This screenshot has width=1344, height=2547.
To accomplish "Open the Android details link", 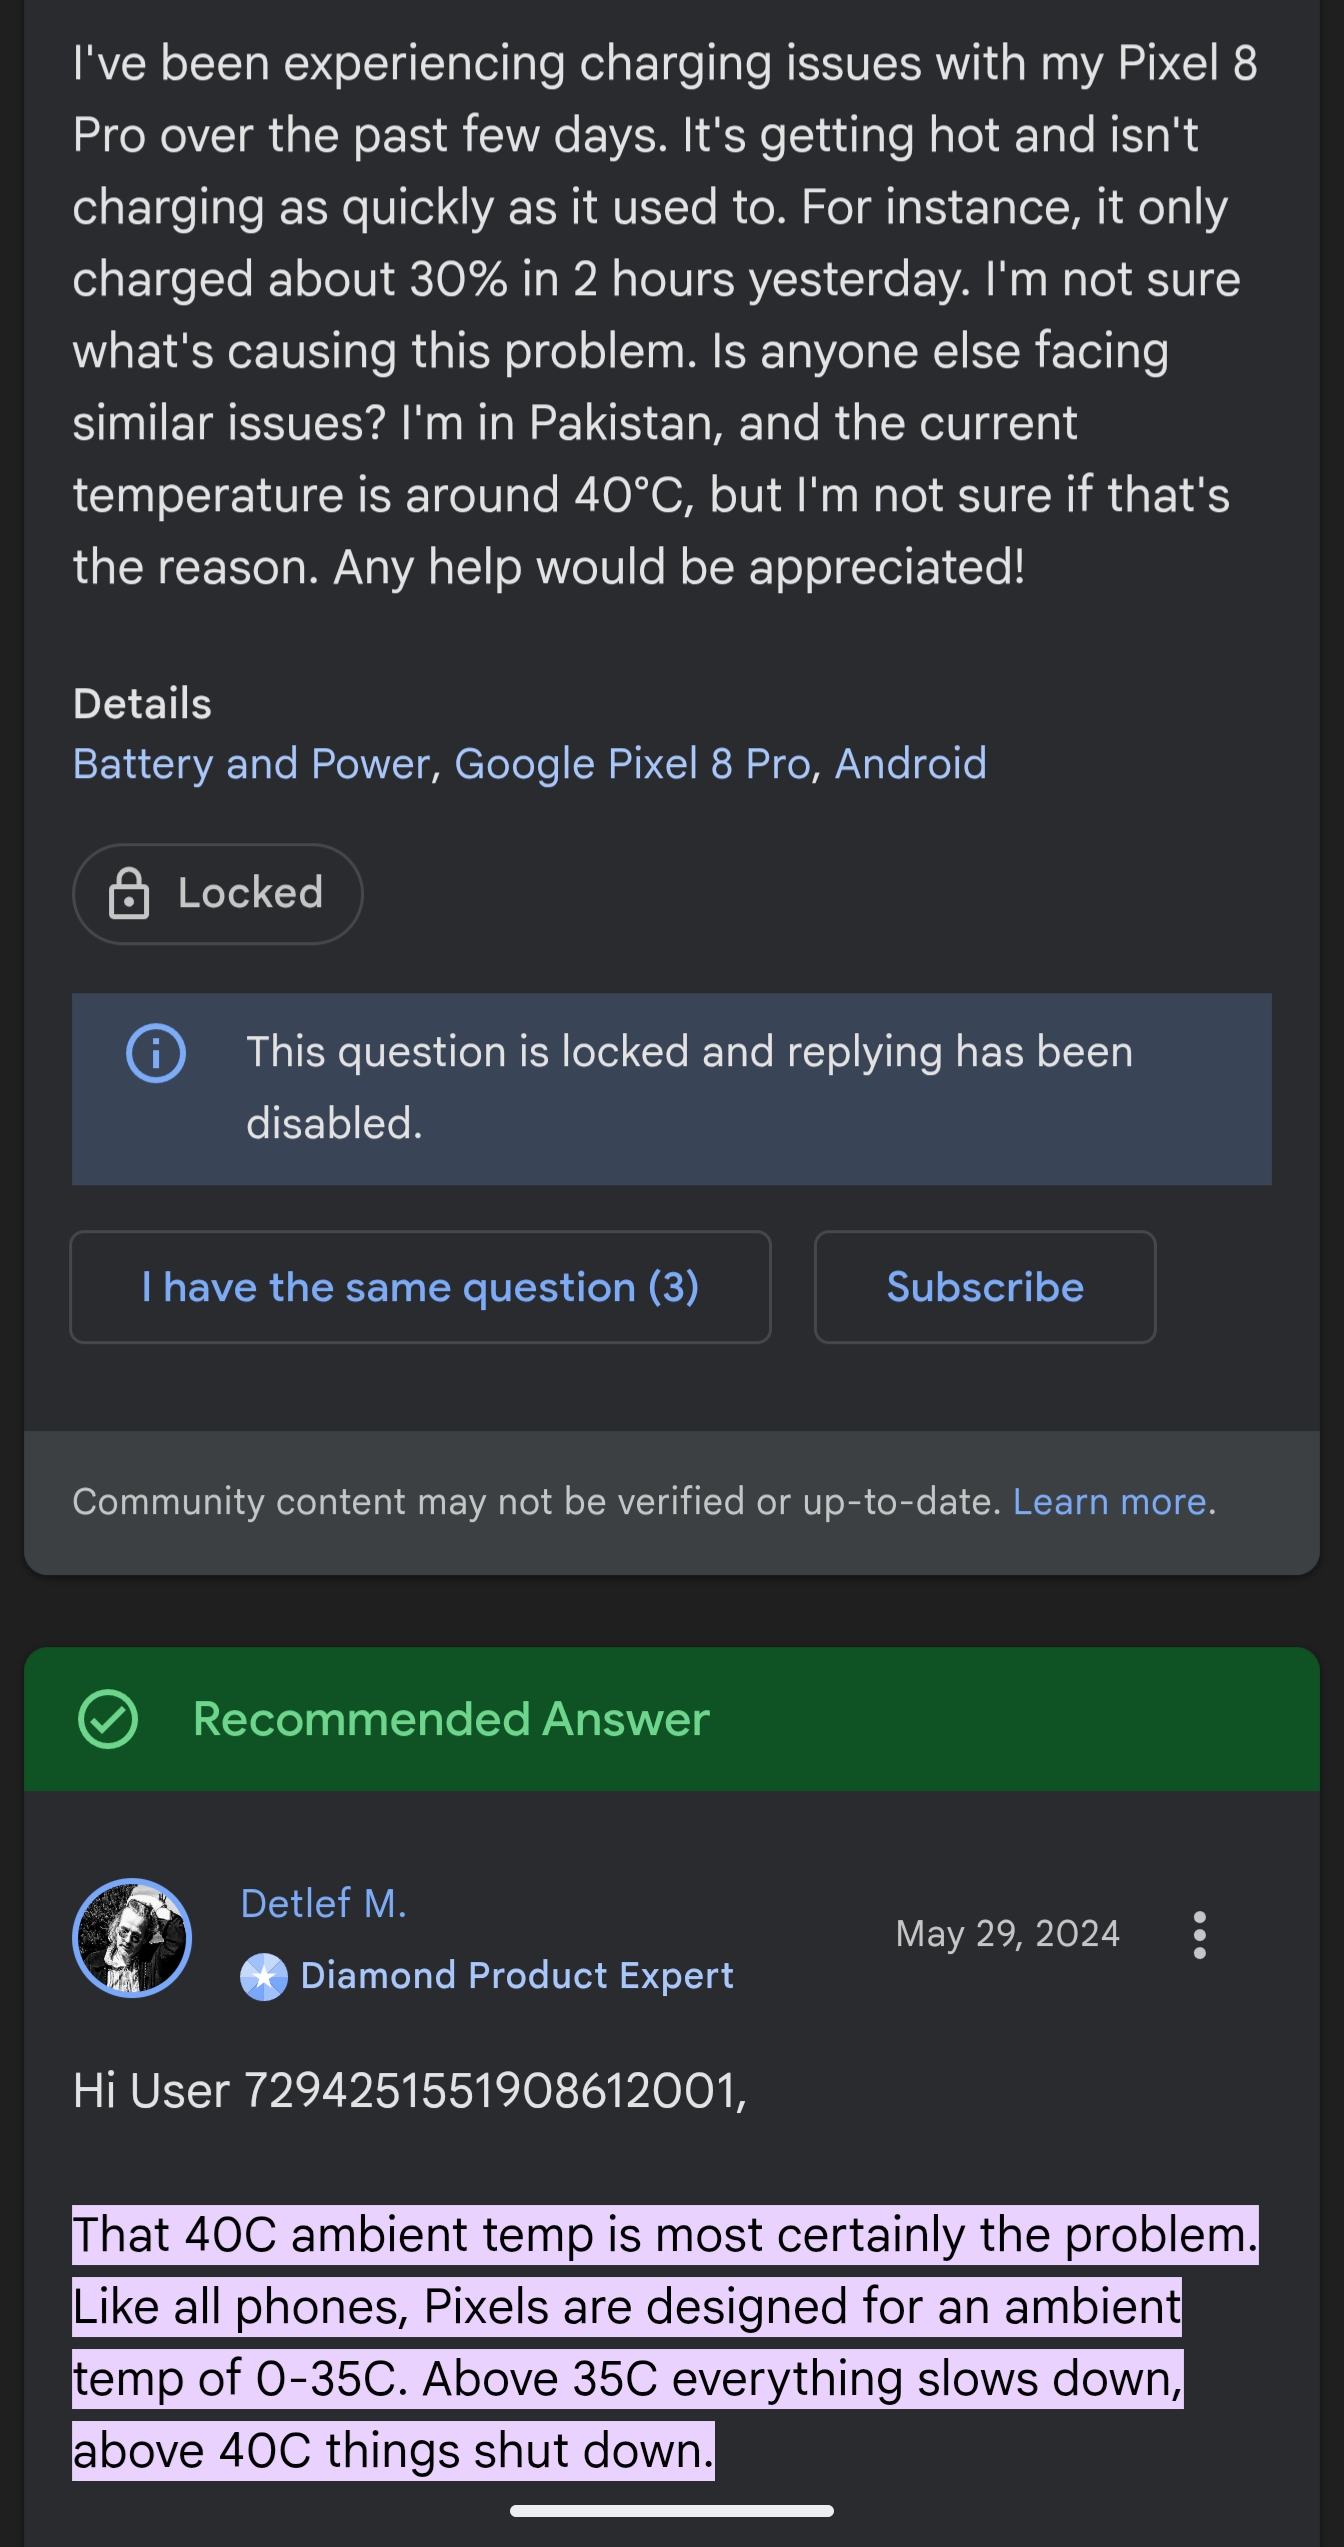I will 910,764.
